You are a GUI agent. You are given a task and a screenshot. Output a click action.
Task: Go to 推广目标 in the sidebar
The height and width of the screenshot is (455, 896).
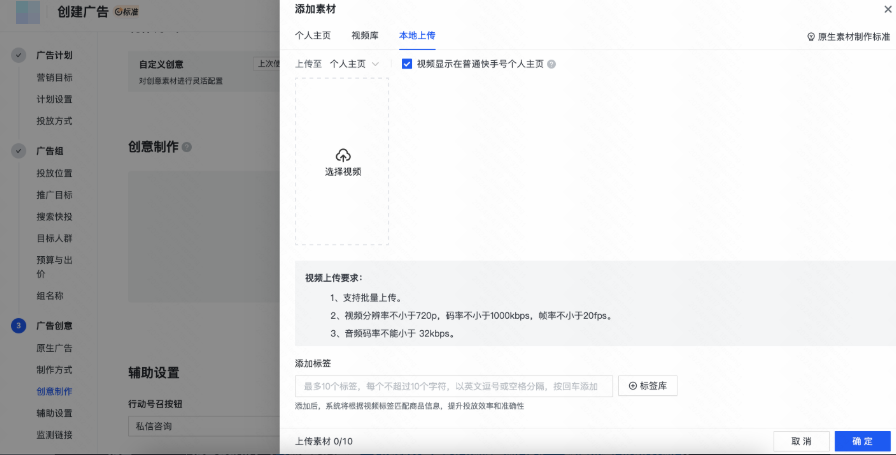tap(54, 195)
